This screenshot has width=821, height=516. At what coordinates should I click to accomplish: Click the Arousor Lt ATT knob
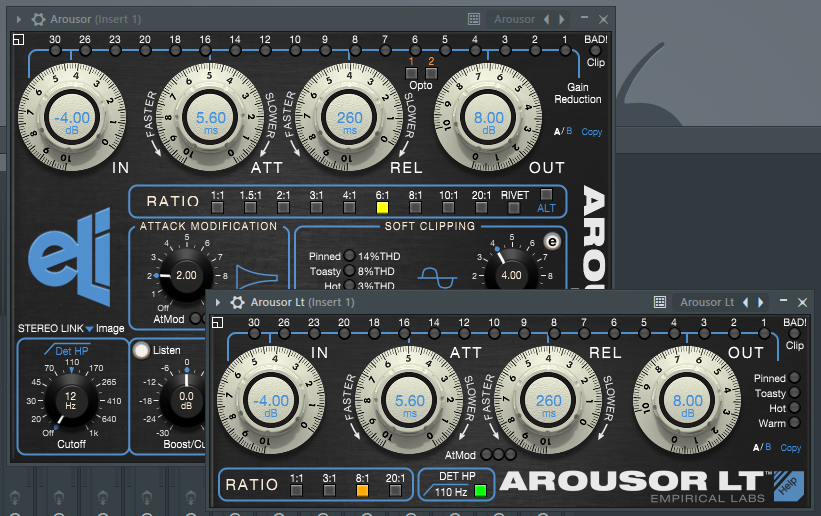pos(409,401)
